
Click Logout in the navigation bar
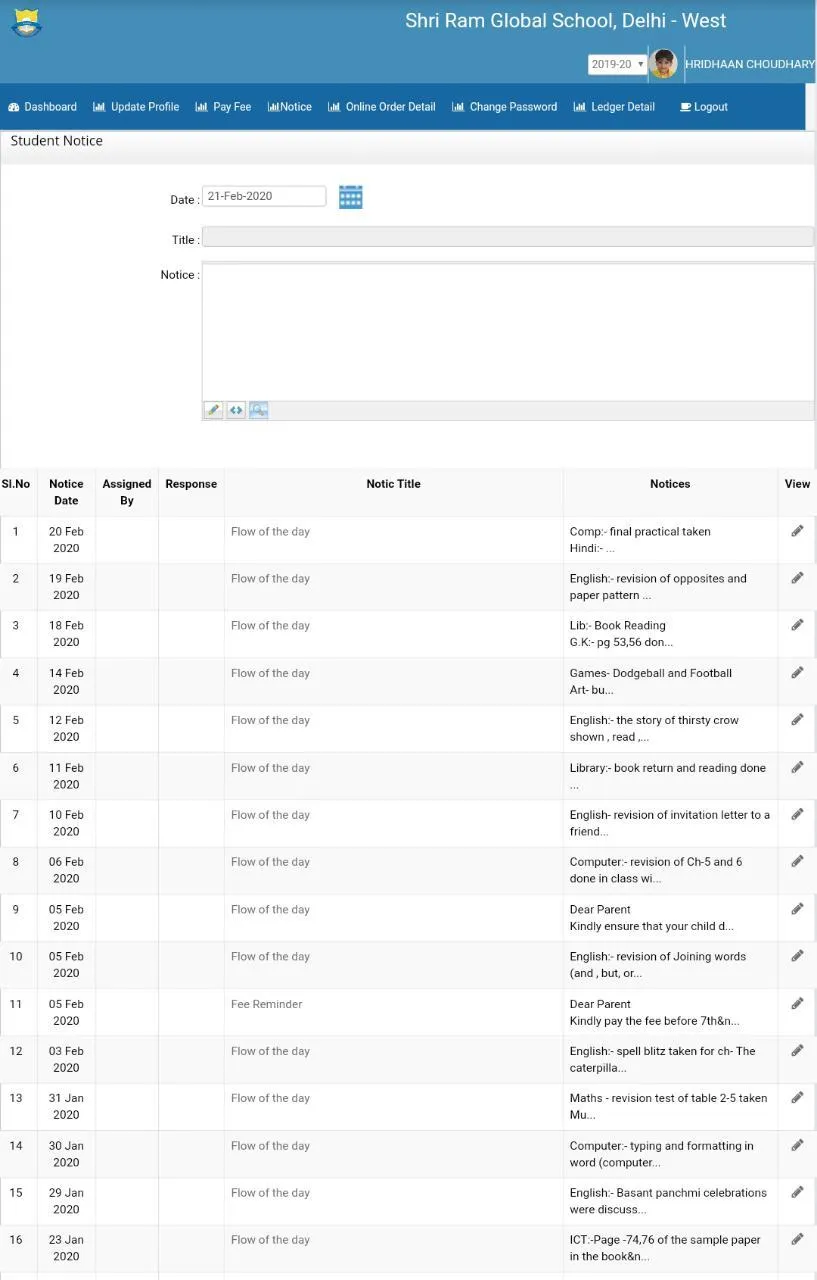704,107
